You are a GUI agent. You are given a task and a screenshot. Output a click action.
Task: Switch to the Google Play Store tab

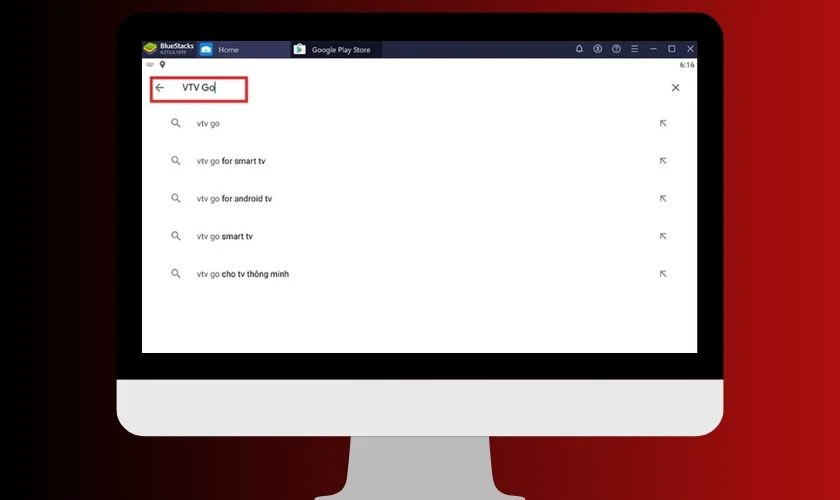point(337,49)
